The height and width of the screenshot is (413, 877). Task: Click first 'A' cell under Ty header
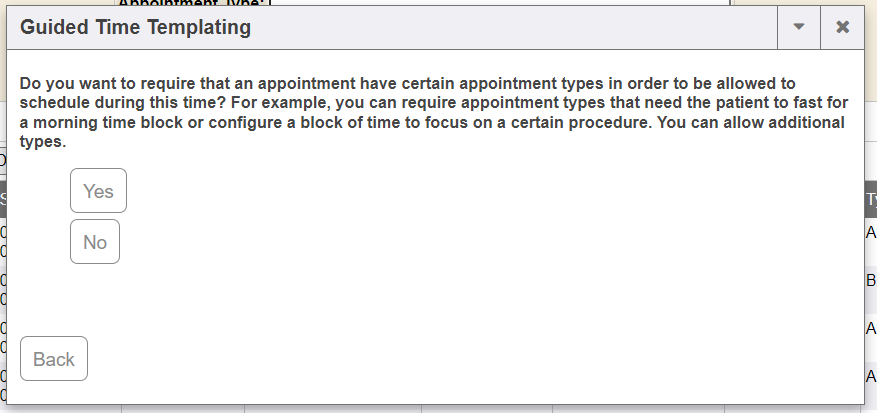870,233
